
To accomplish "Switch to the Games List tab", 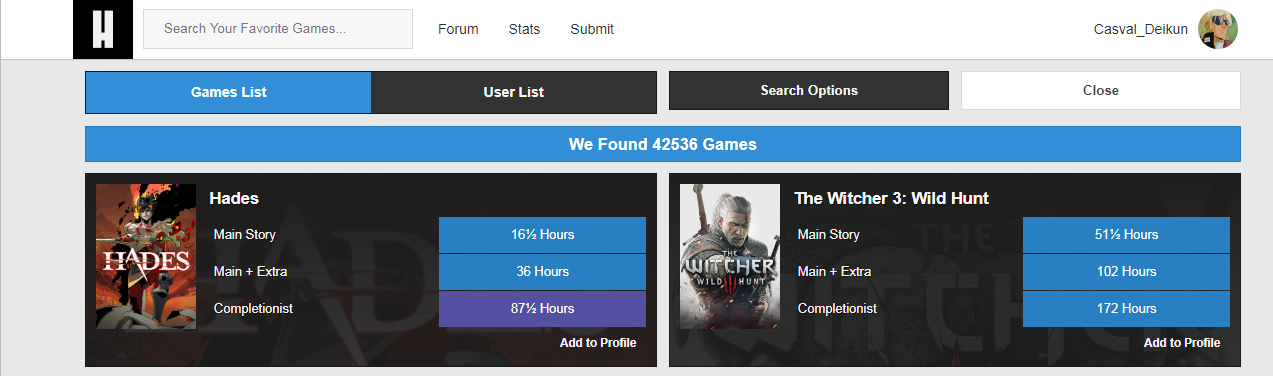I will (x=228, y=92).
